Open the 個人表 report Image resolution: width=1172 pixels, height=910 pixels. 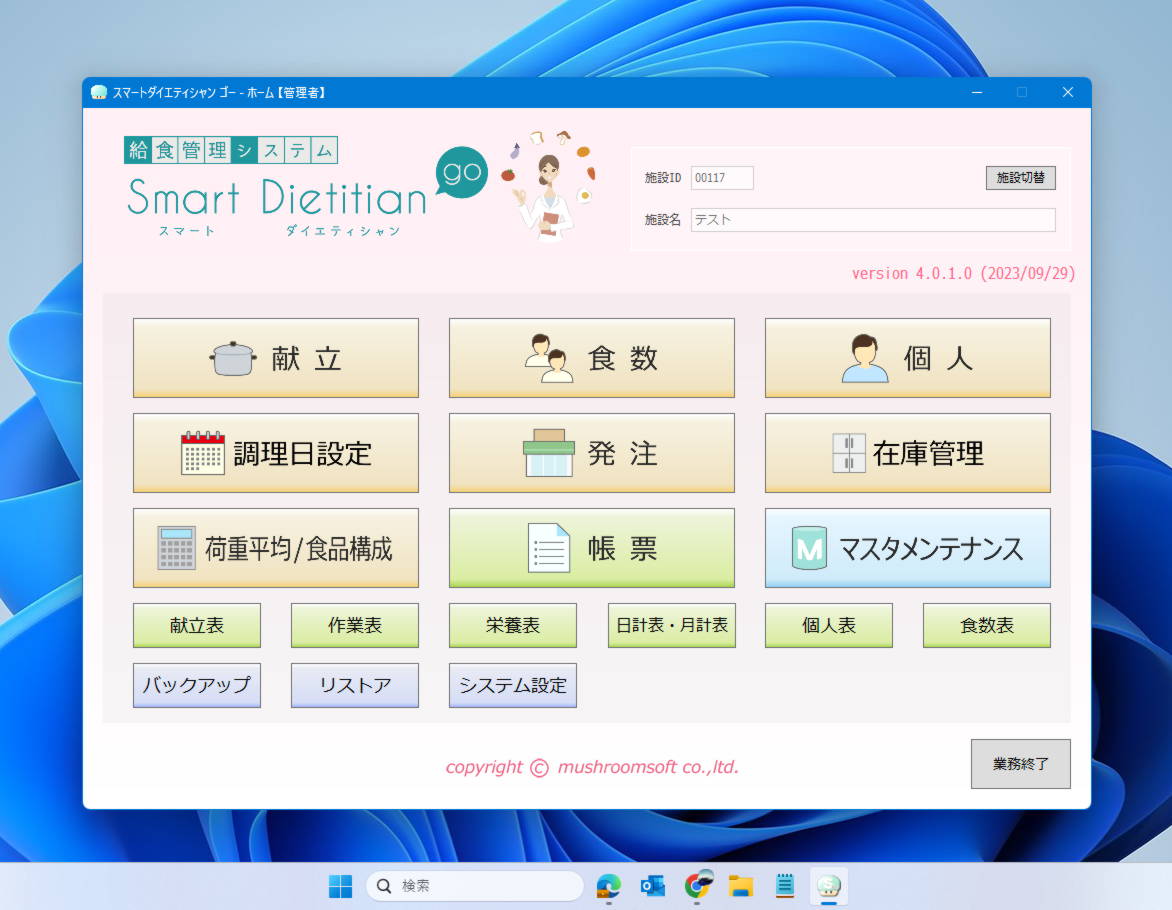[x=829, y=625]
